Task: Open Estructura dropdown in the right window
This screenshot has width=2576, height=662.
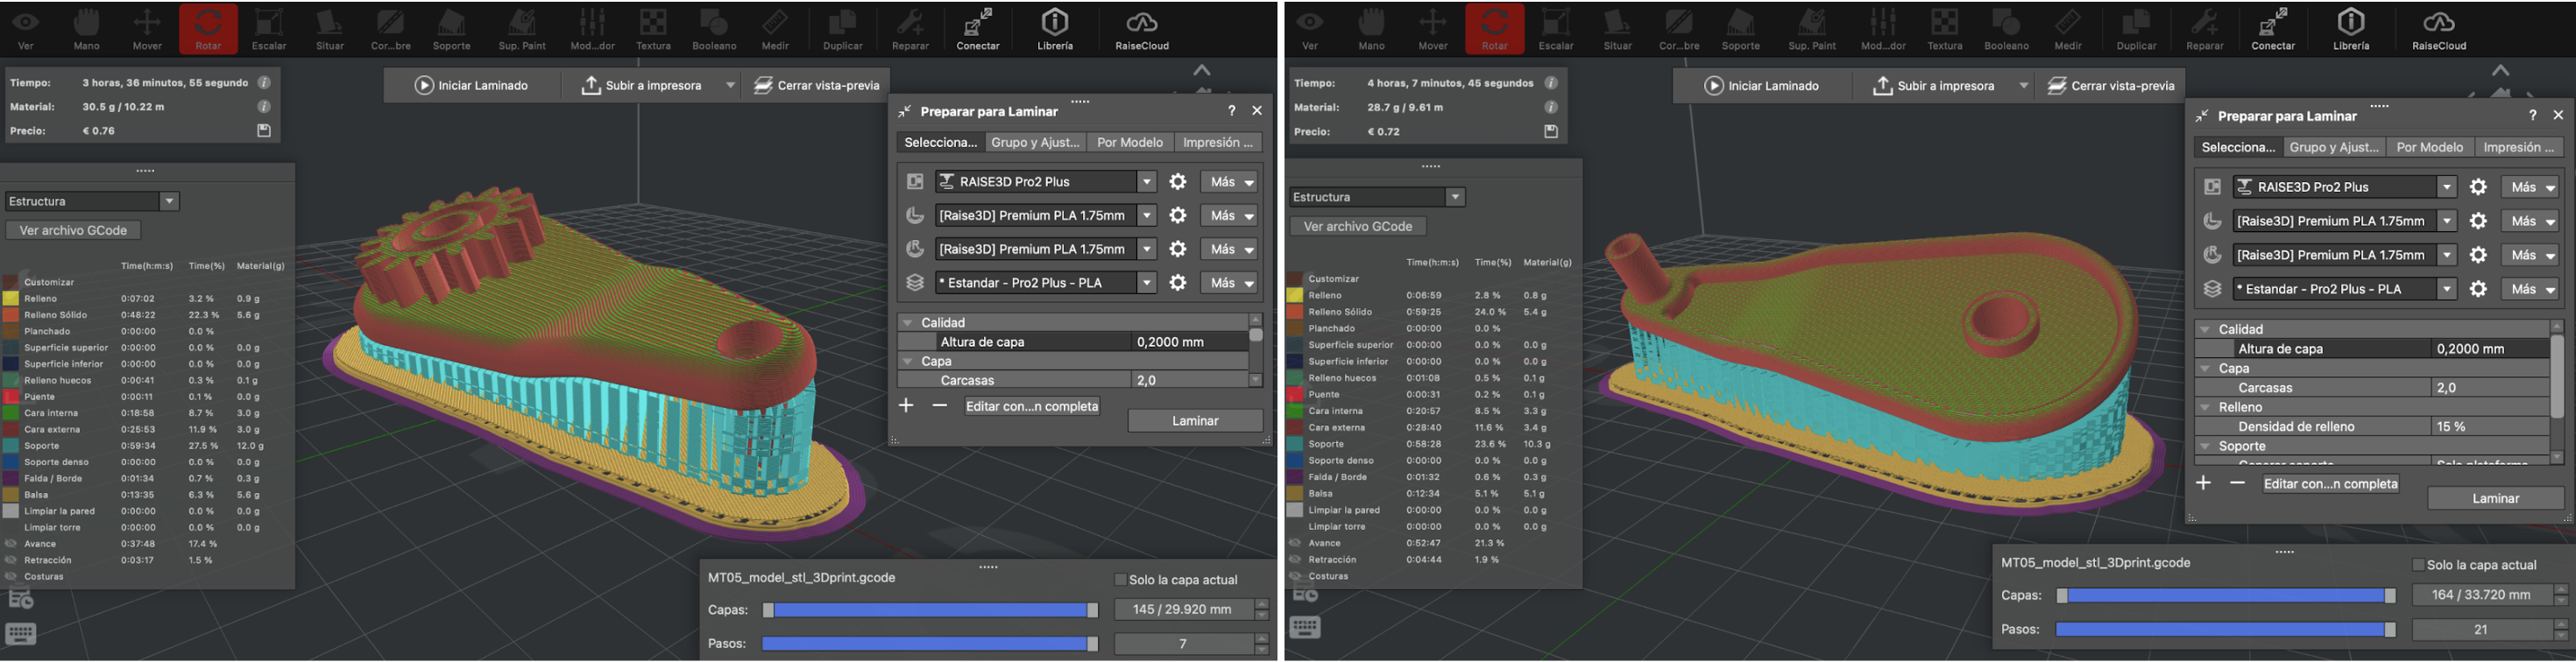Action: click(1455, 197)
